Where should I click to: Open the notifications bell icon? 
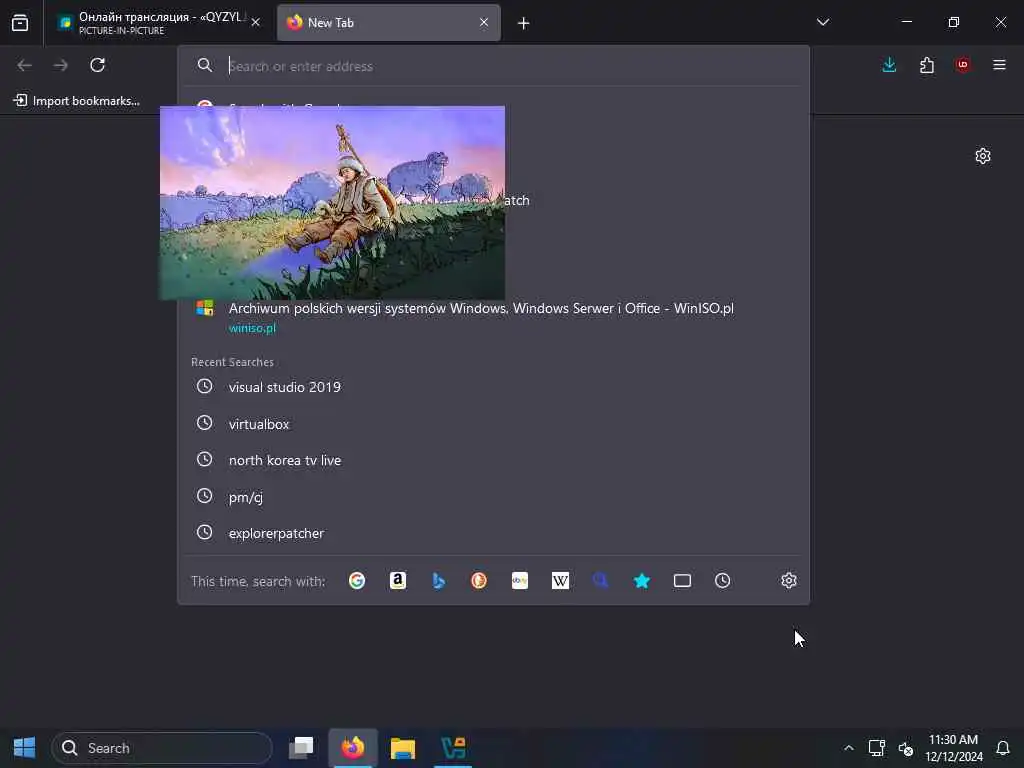(1002, 748)
